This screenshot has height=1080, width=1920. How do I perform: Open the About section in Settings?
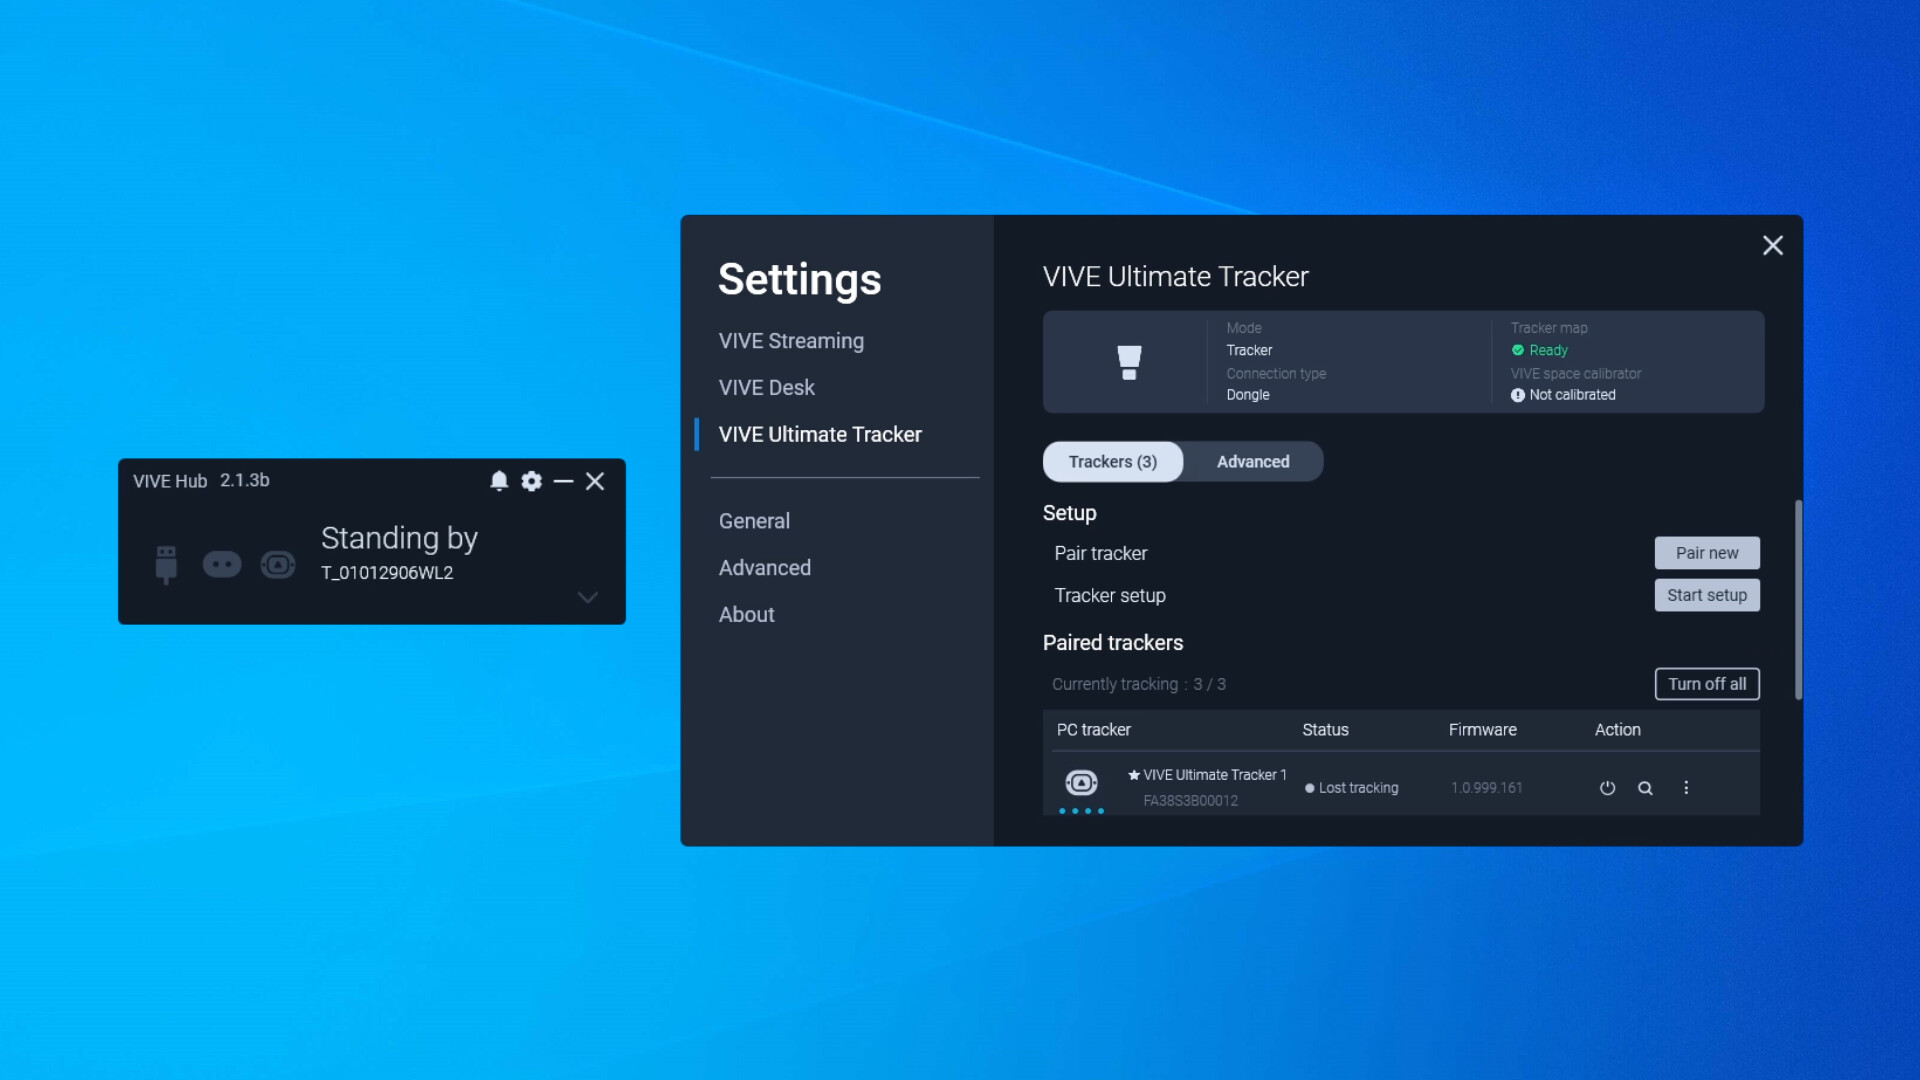tap(746, 614)
